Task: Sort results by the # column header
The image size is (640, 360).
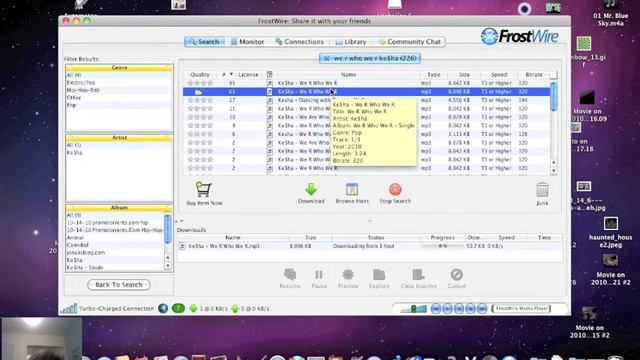Action: pos(227,75)
